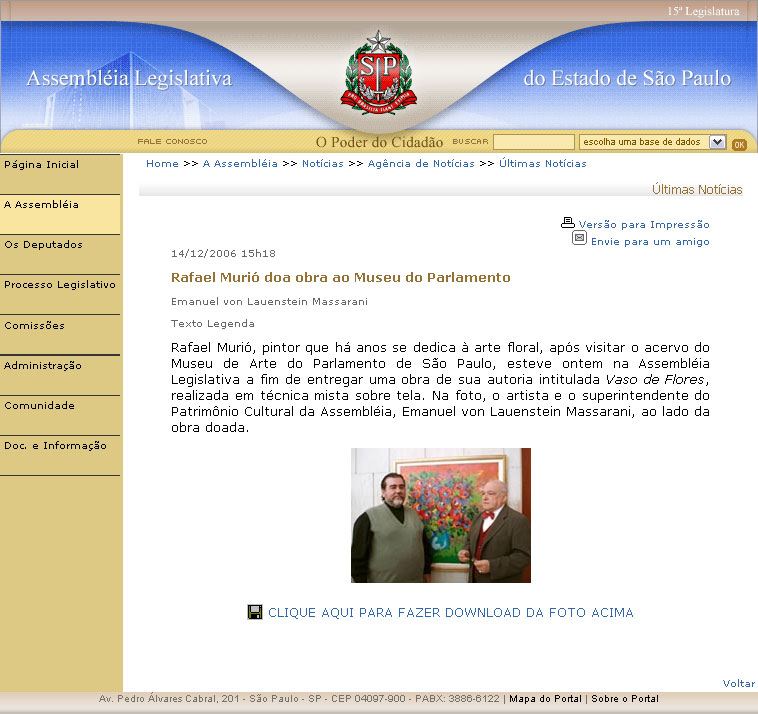758x714 pixels.
Task: Click the Voltar link at bottom right
Action: (x=738, y=683)
